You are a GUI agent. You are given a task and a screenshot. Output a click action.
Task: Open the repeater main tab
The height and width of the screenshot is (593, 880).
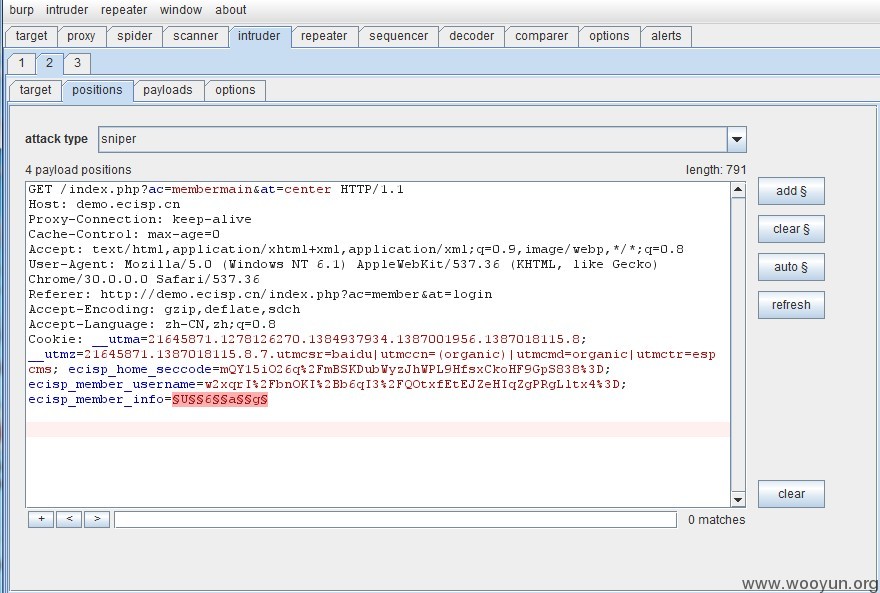tap(324, 36)
